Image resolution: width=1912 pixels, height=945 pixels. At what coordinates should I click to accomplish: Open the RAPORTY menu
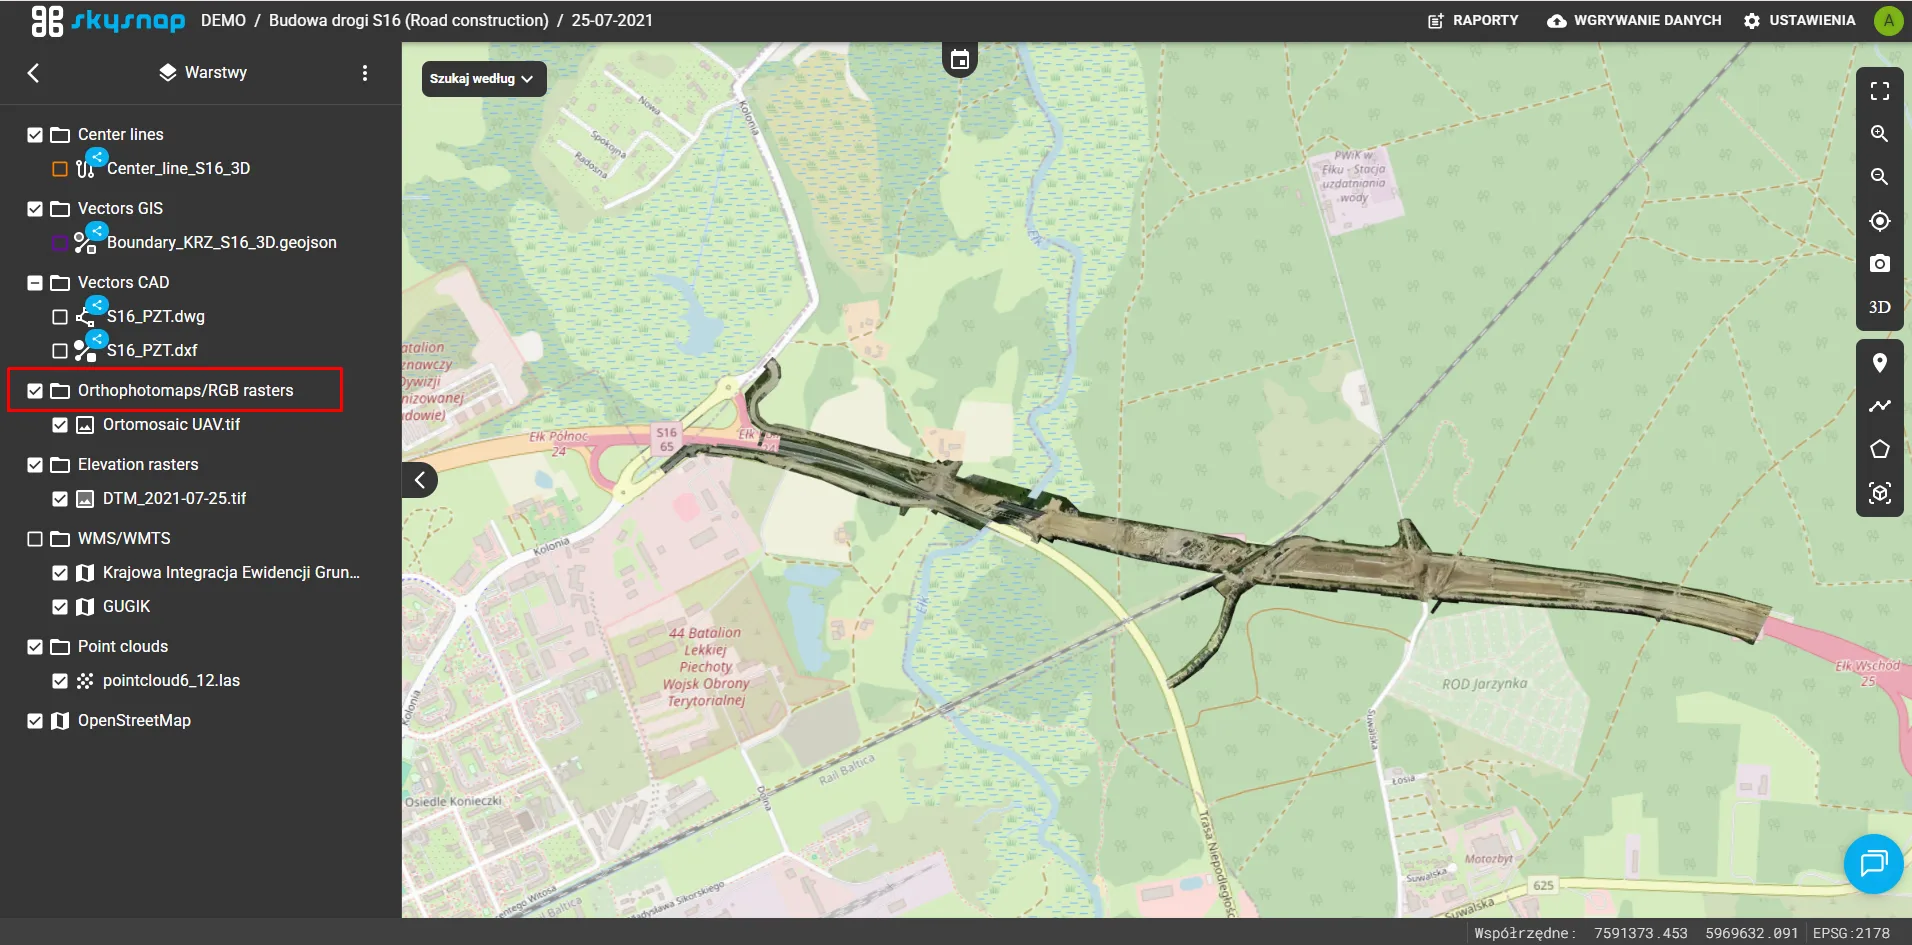coord(1472,20)
